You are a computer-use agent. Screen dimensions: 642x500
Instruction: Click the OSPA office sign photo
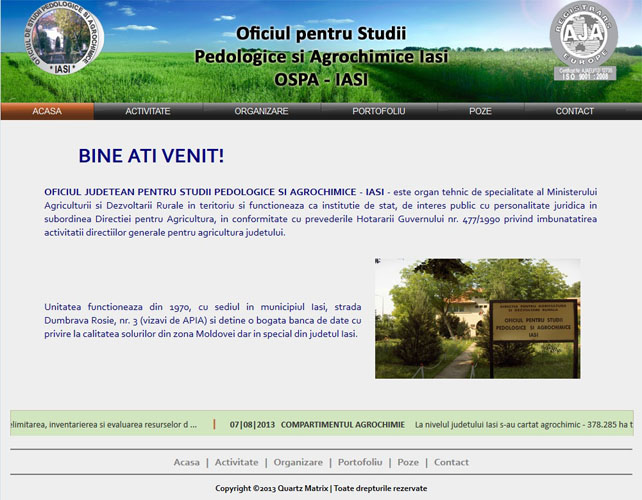click(x=477, y=318)
